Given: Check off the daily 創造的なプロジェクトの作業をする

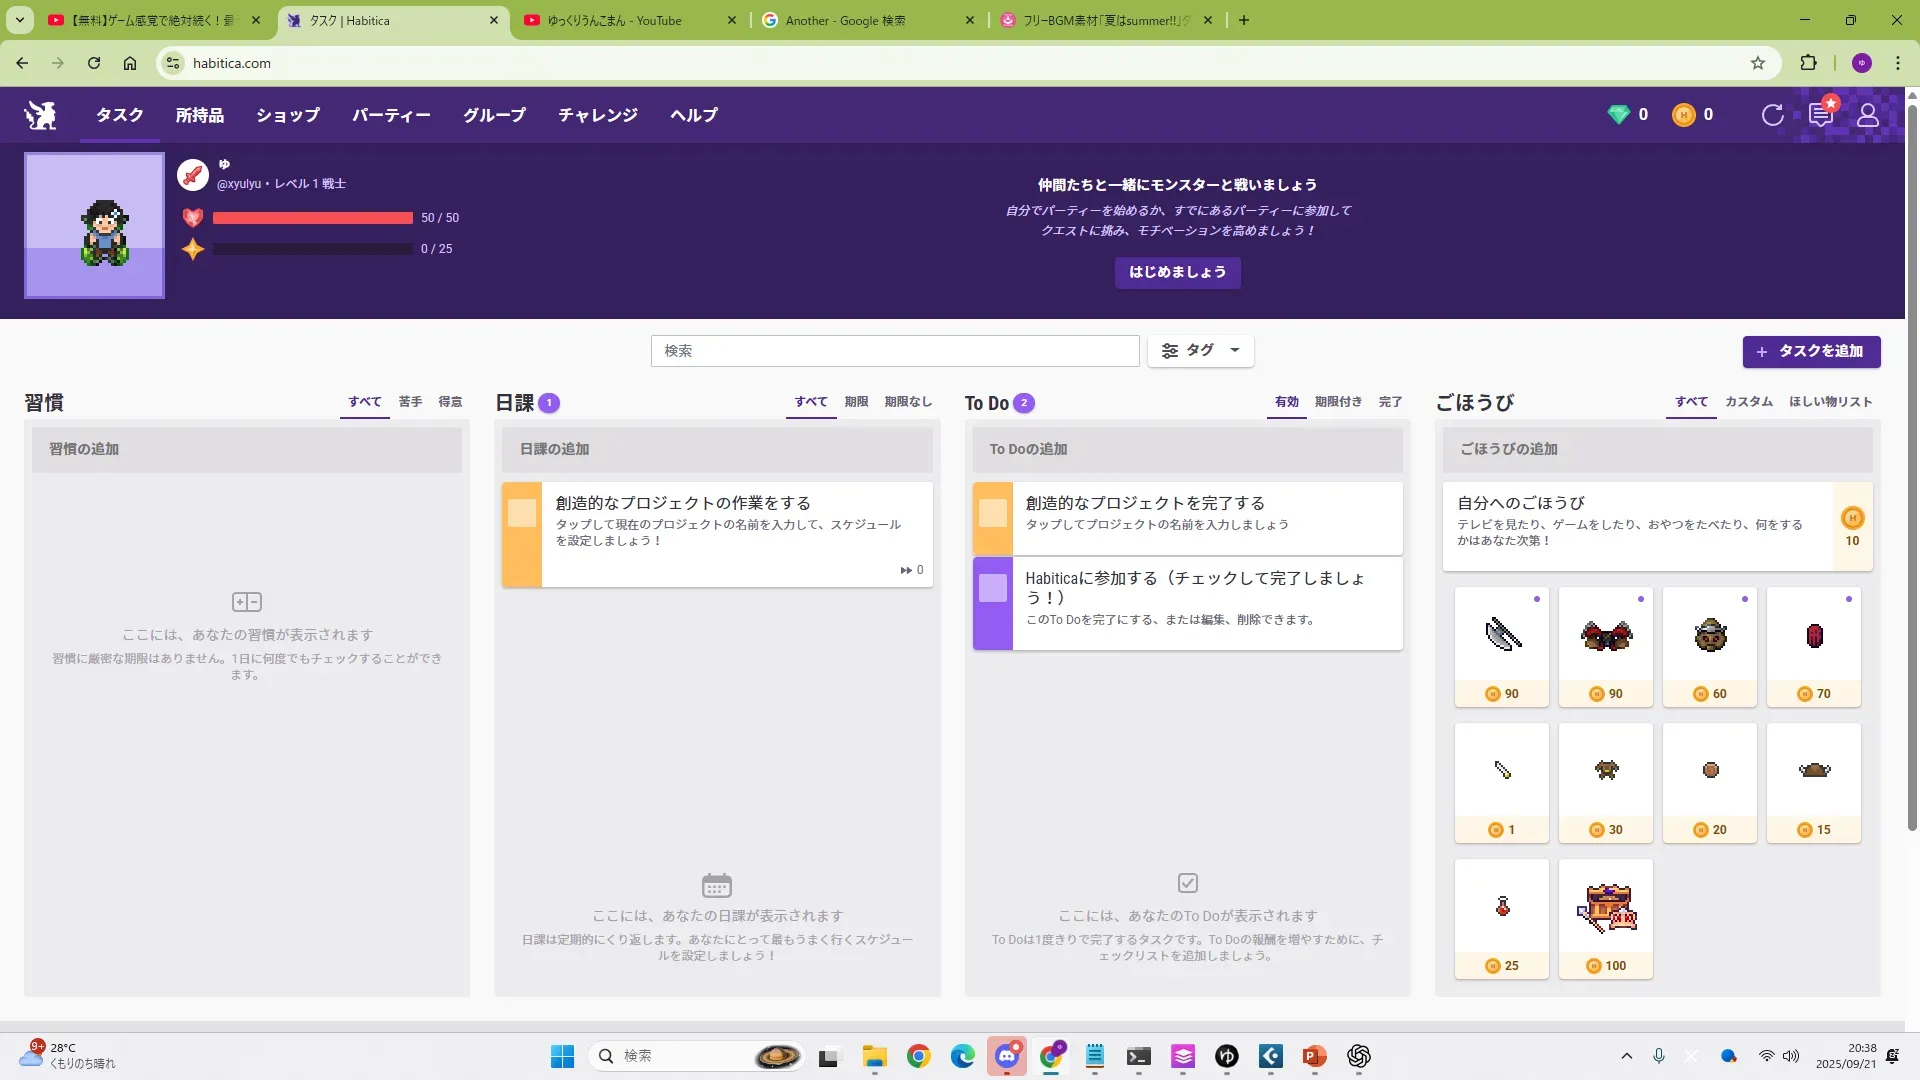Looking at the screenshot, I should click(522, 514).
